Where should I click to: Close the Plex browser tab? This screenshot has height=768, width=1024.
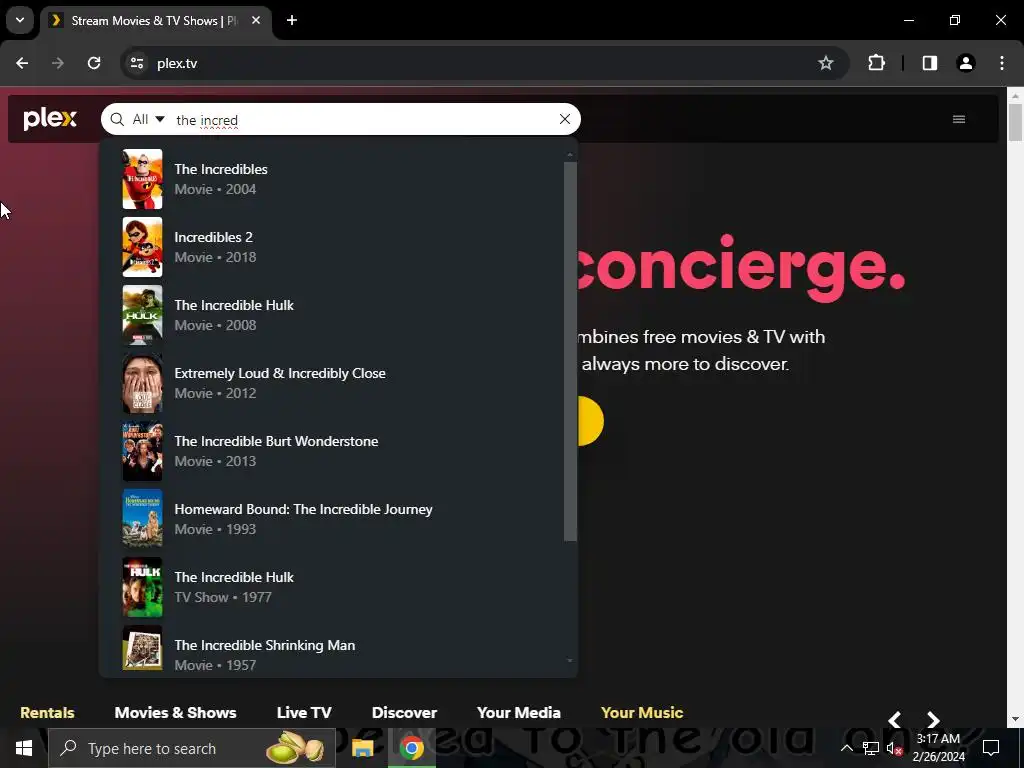(256, 20)
